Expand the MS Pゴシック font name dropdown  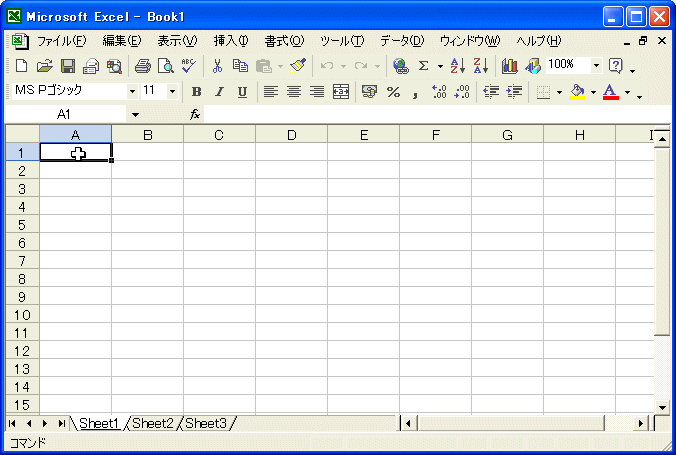coord(132,91)
